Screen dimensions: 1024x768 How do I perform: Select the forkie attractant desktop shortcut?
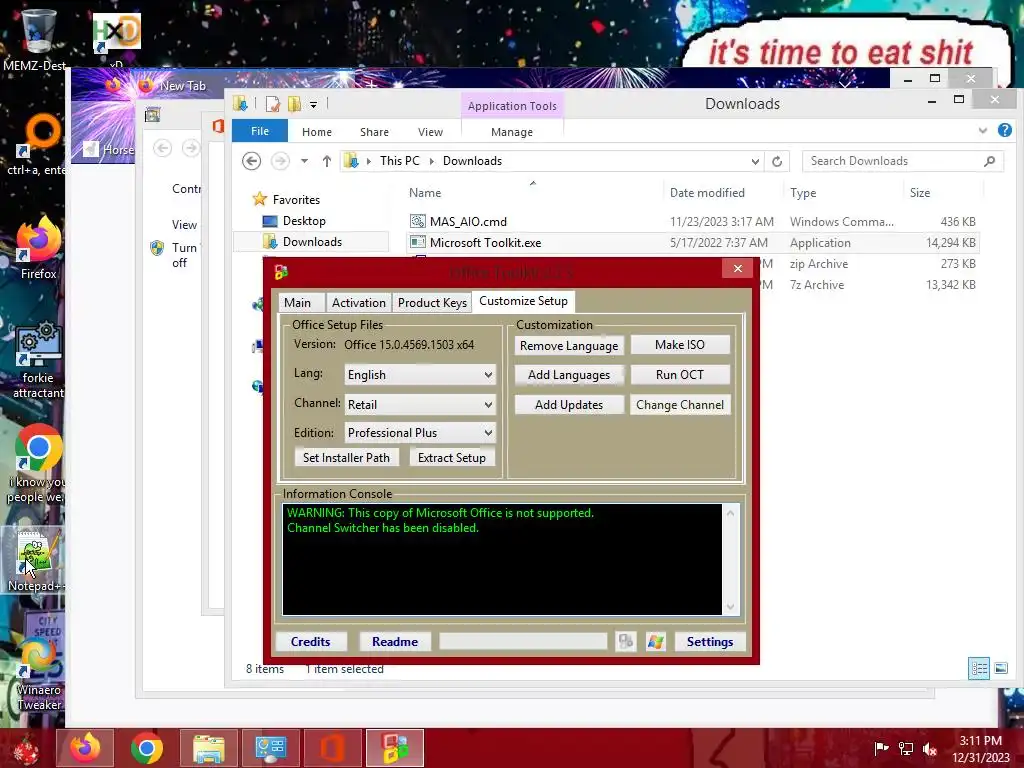click(x=38, y=359)
